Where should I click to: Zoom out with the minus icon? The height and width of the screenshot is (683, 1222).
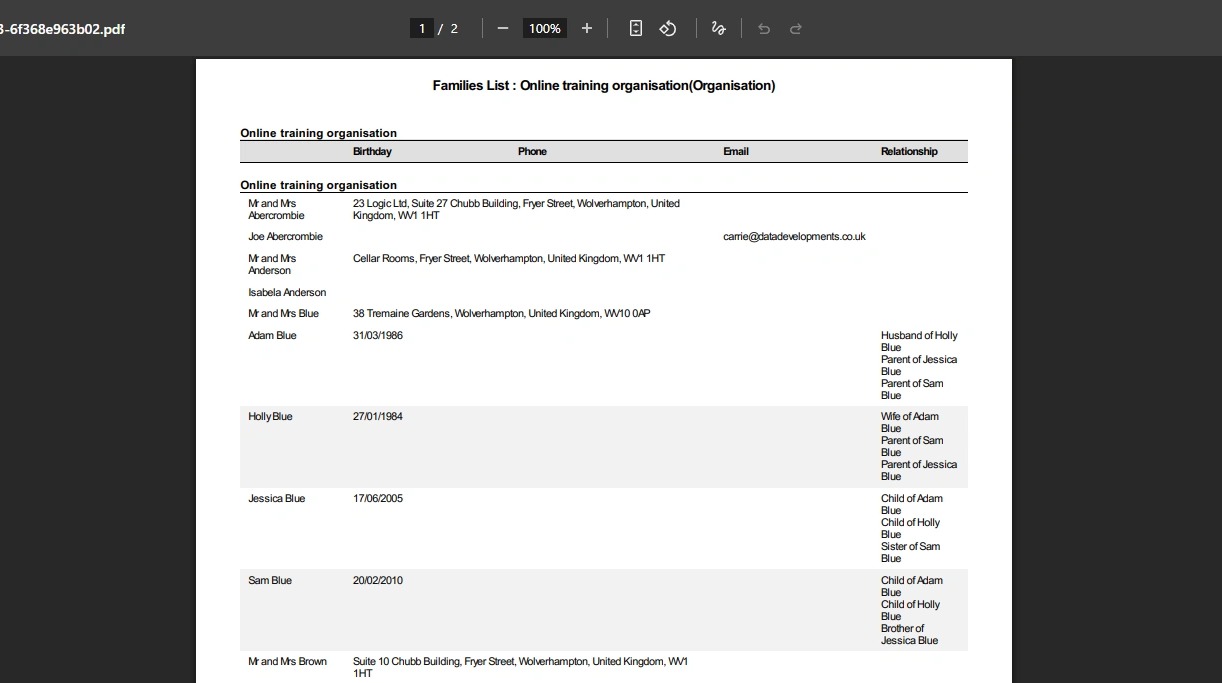[502, 28]
